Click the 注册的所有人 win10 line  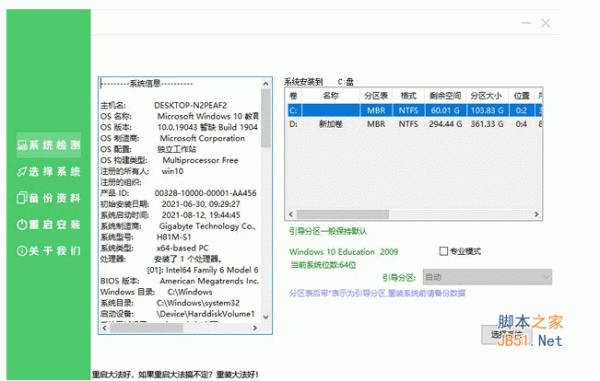click(142, 171)
